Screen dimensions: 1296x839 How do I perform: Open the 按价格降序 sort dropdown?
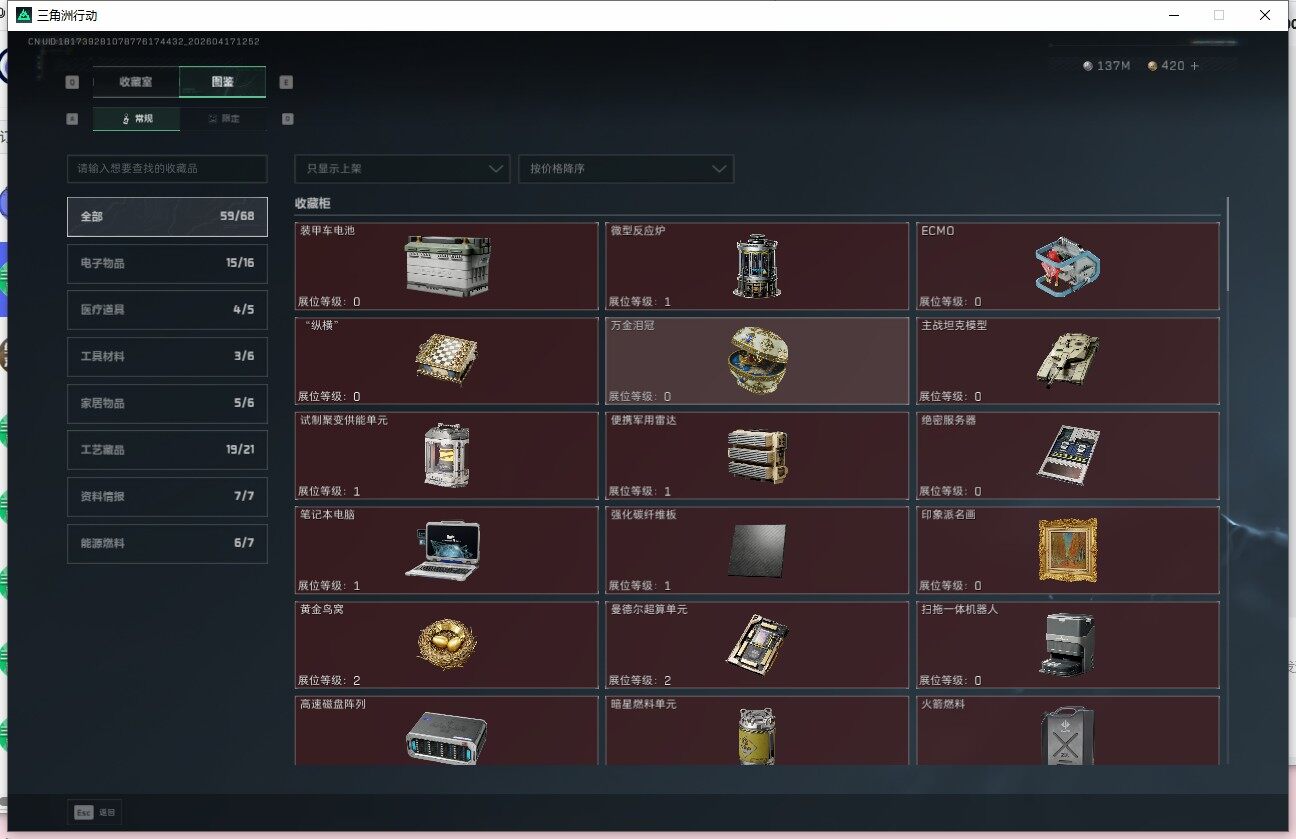tap(625, 169)
